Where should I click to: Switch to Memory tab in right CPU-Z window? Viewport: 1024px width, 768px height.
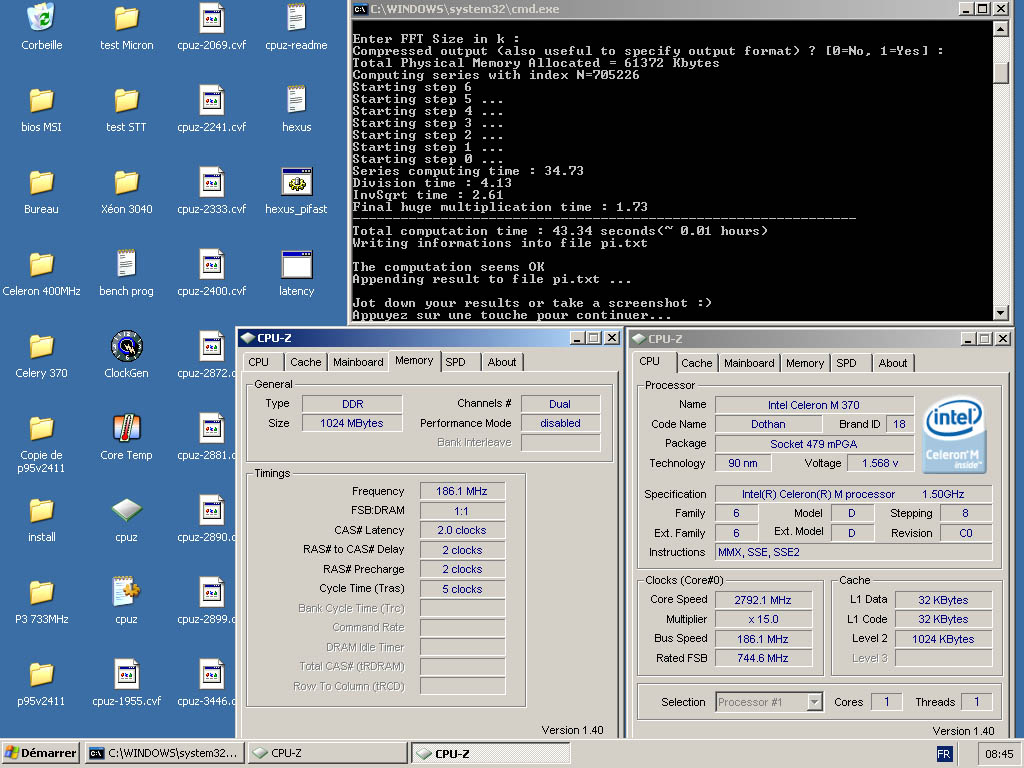(x=805, y=363)
